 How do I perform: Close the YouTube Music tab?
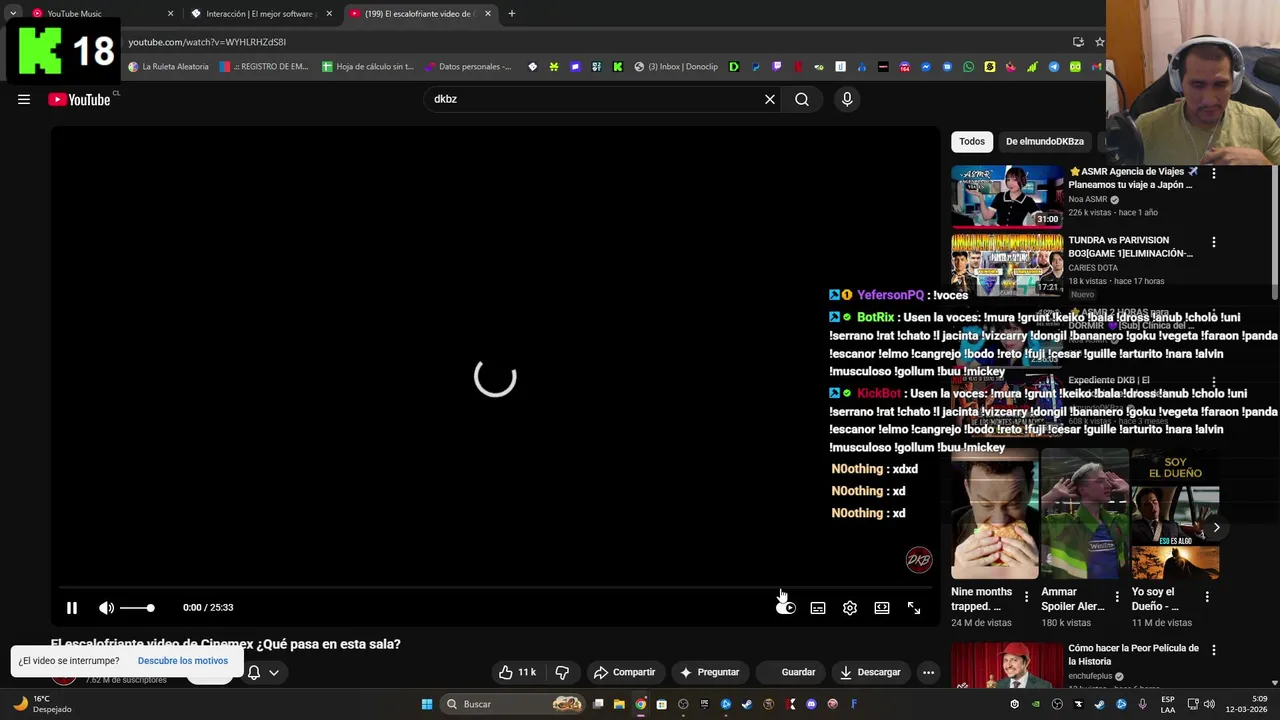point(170,14)
